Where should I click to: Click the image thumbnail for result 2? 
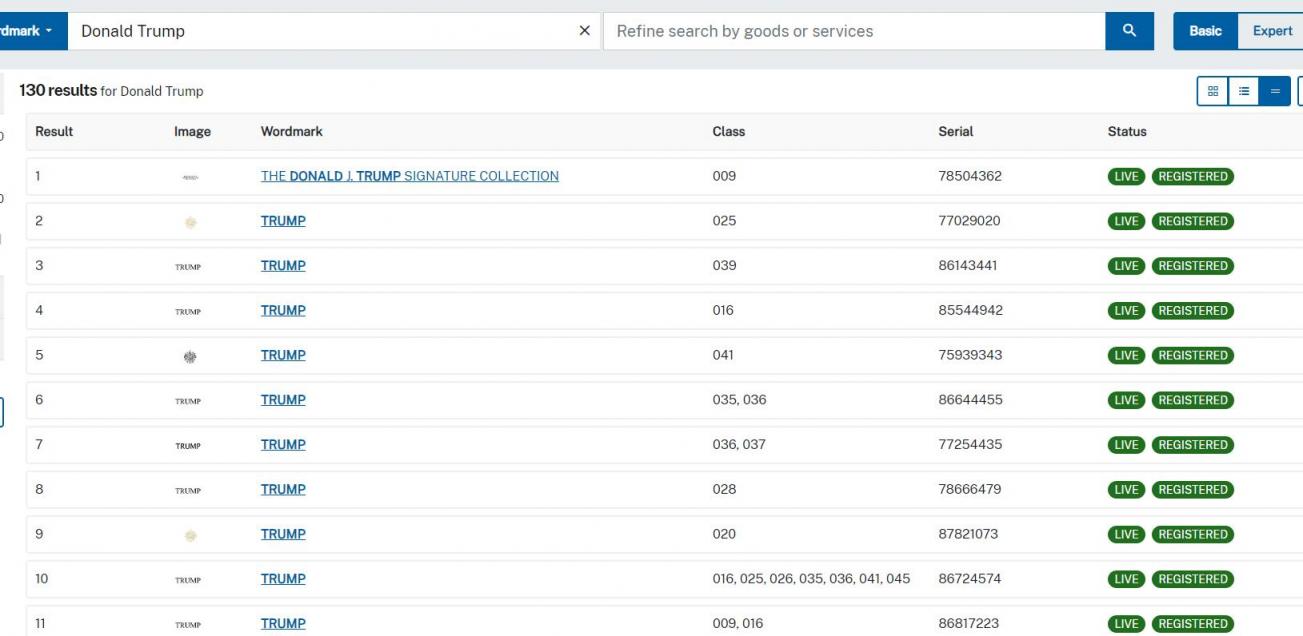(x=192, y=222)
